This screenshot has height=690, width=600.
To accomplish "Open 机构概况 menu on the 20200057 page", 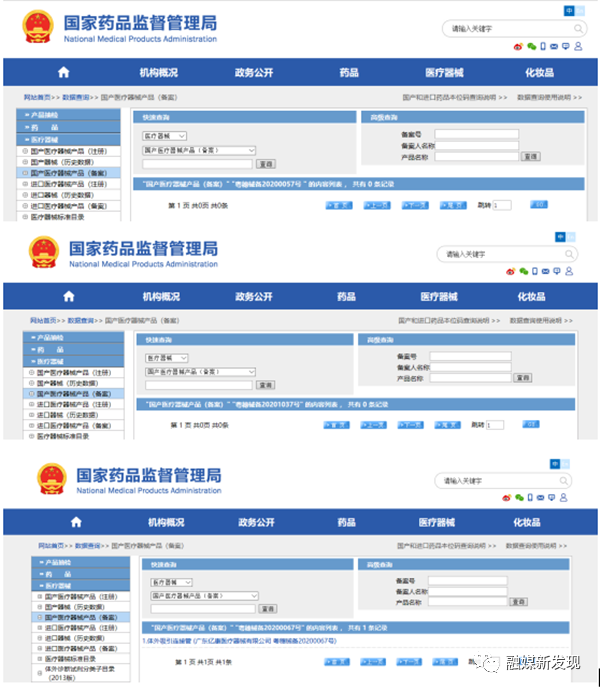I will (159, 73).
